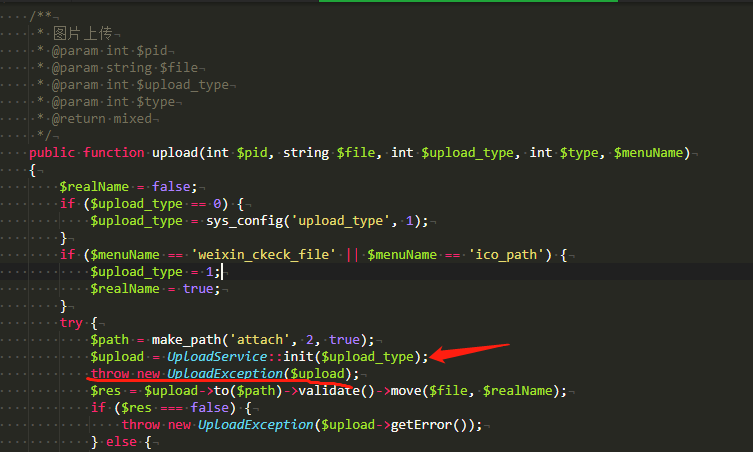The width and height of the screenshot is (753, 452).
Task: Click the 'function' keyword
Action: click(114, 153)
